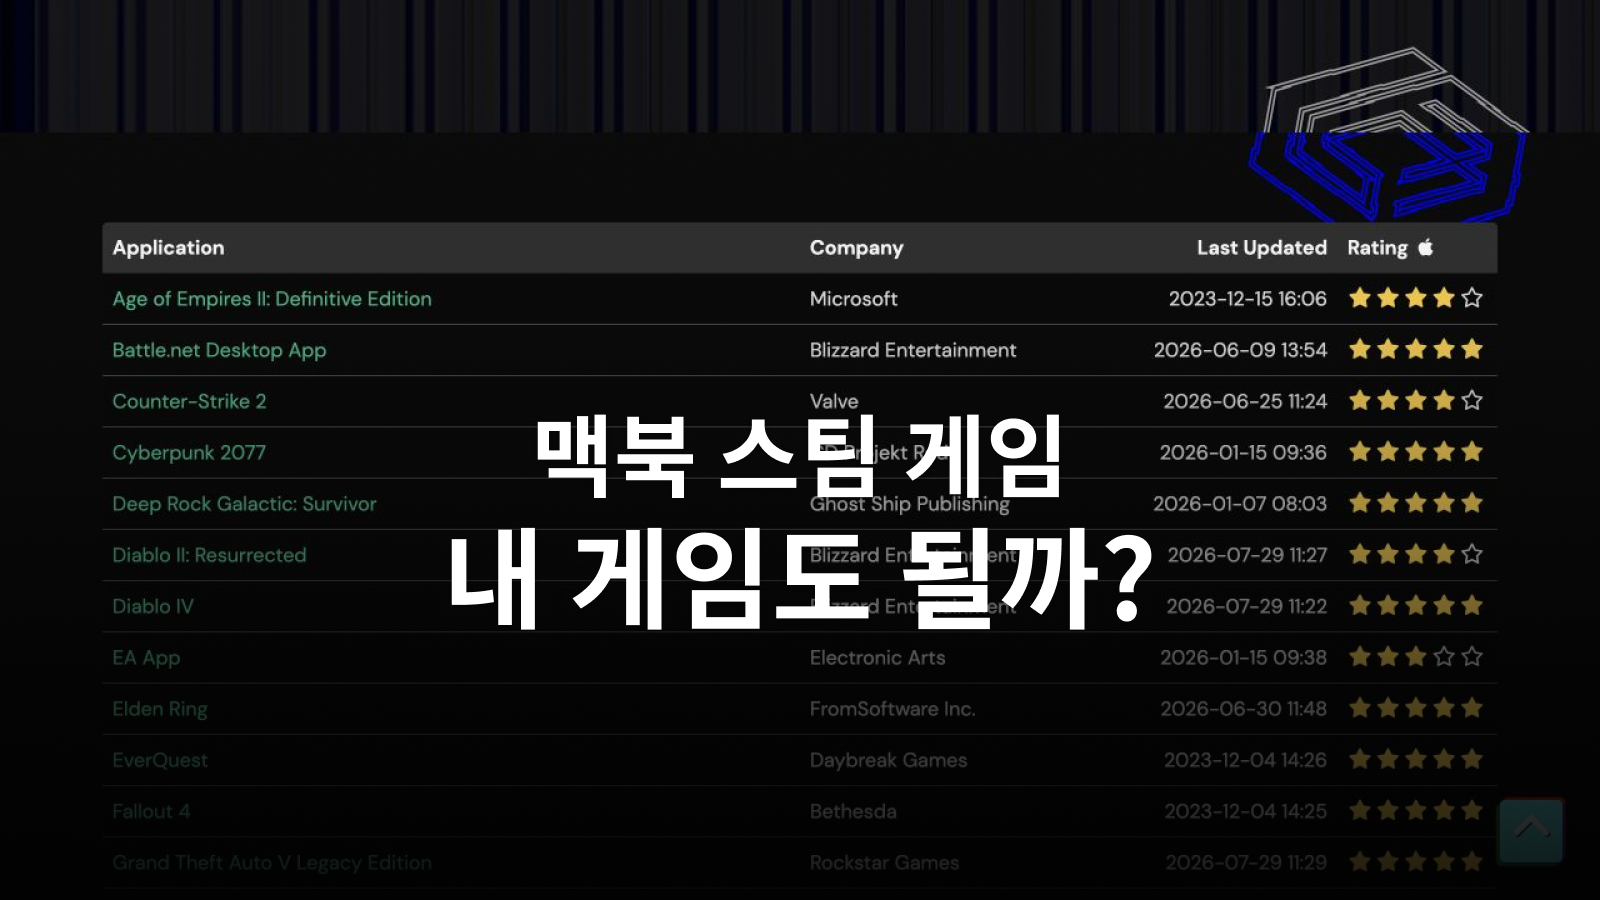
Task: Click the Bethesda company cell
Action: pos(853,811)
